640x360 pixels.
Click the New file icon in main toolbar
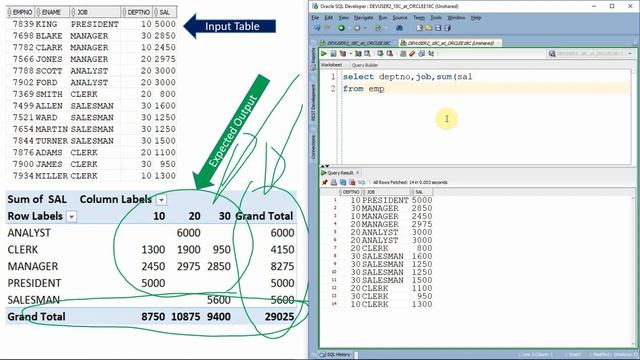(419, 28)
